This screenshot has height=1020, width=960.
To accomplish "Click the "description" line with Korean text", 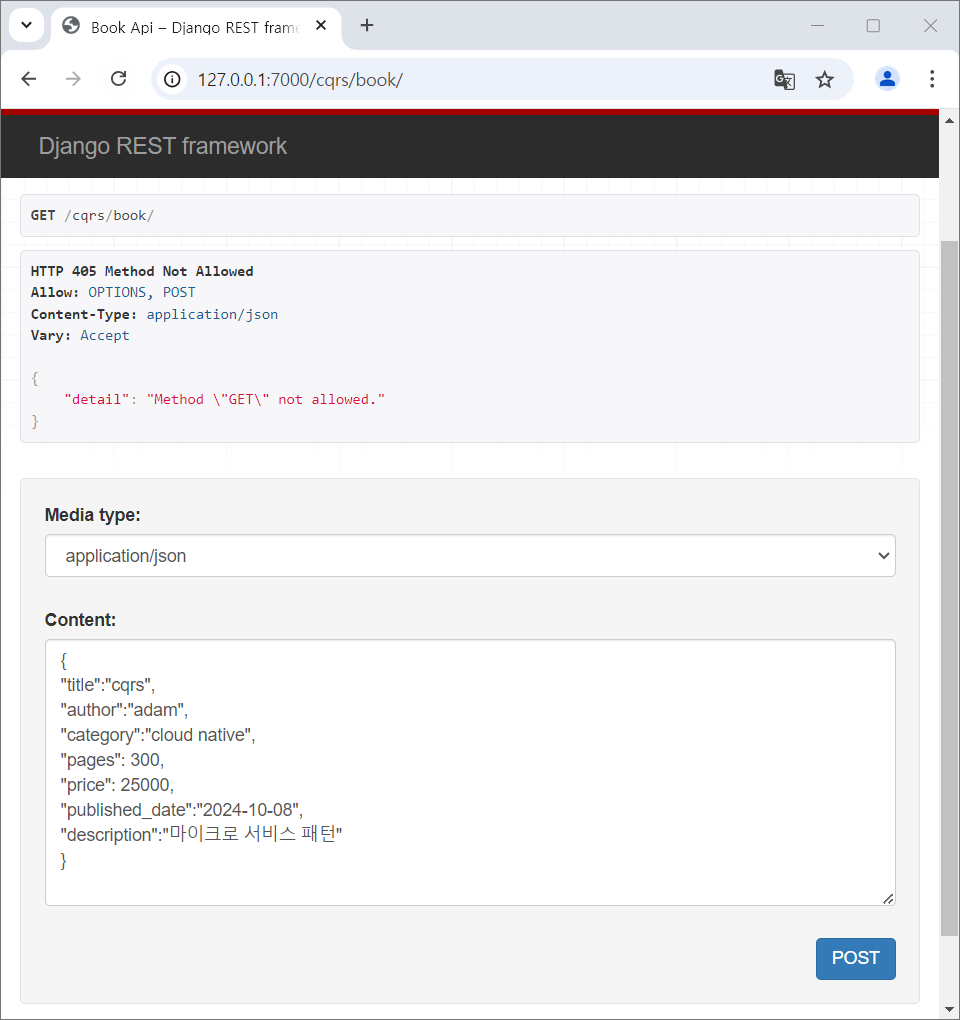I will point(201,835).
